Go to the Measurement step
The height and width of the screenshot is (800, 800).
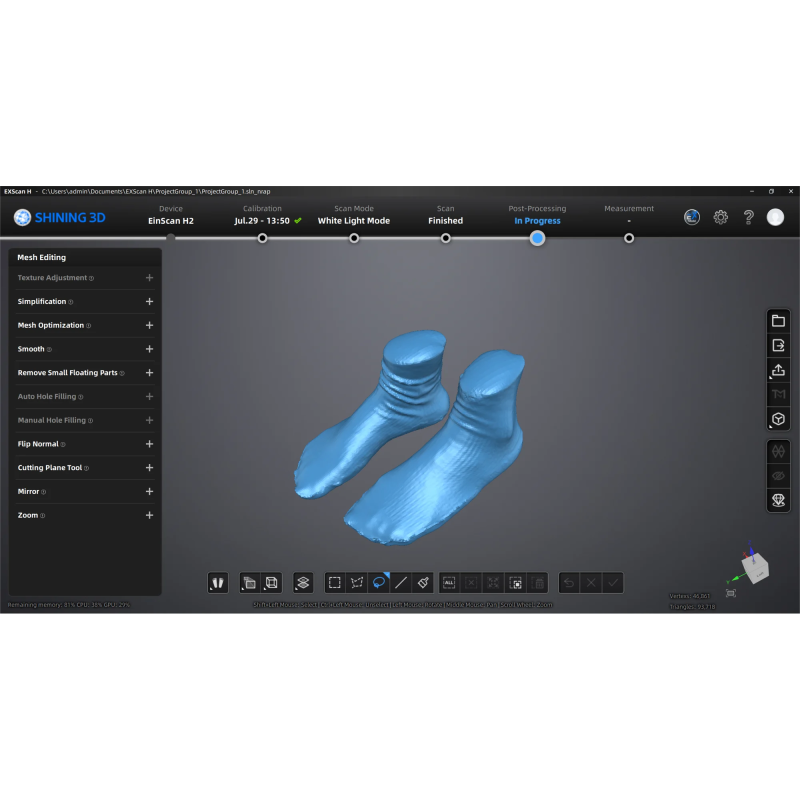[x=629, y=215]
